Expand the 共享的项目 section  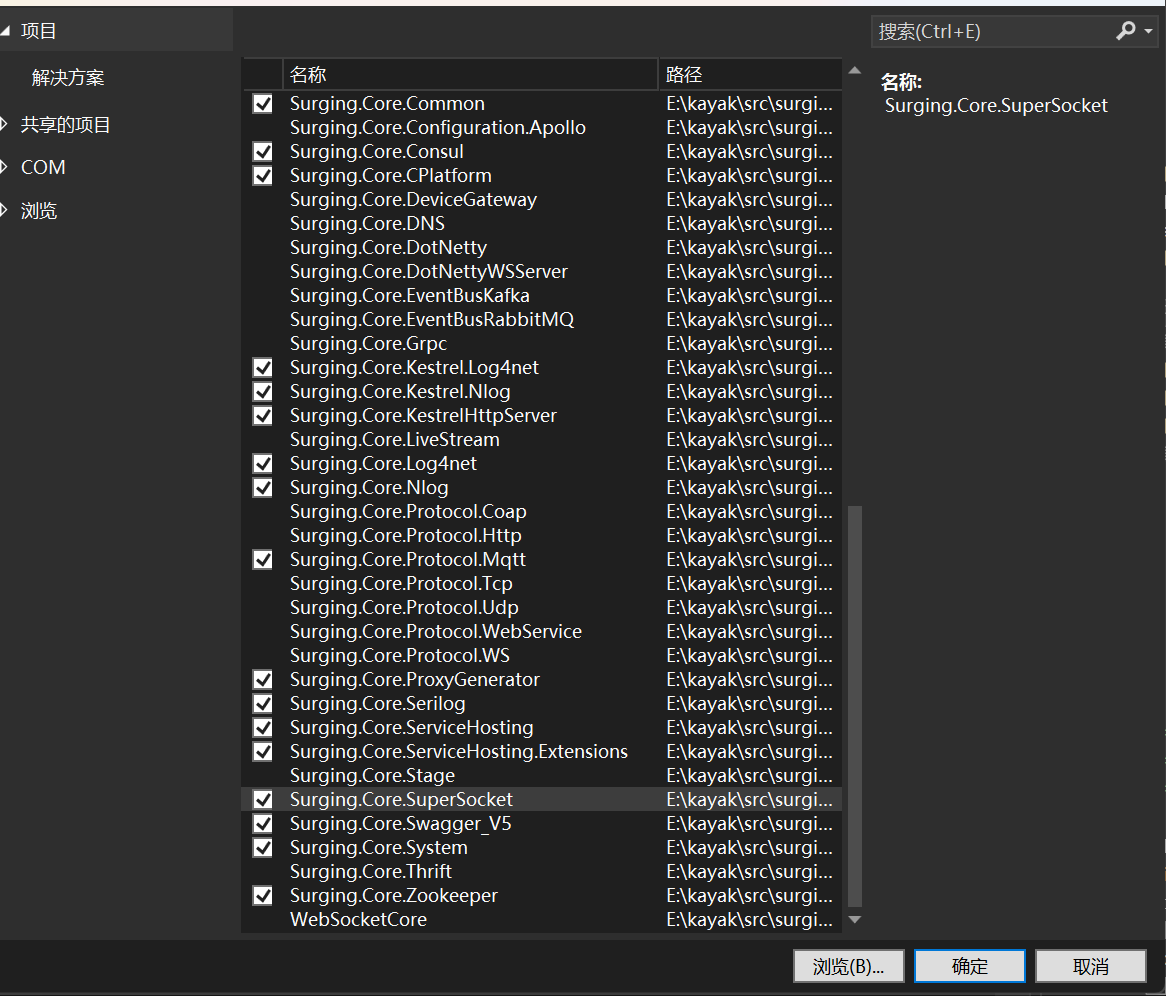point(4,124)
